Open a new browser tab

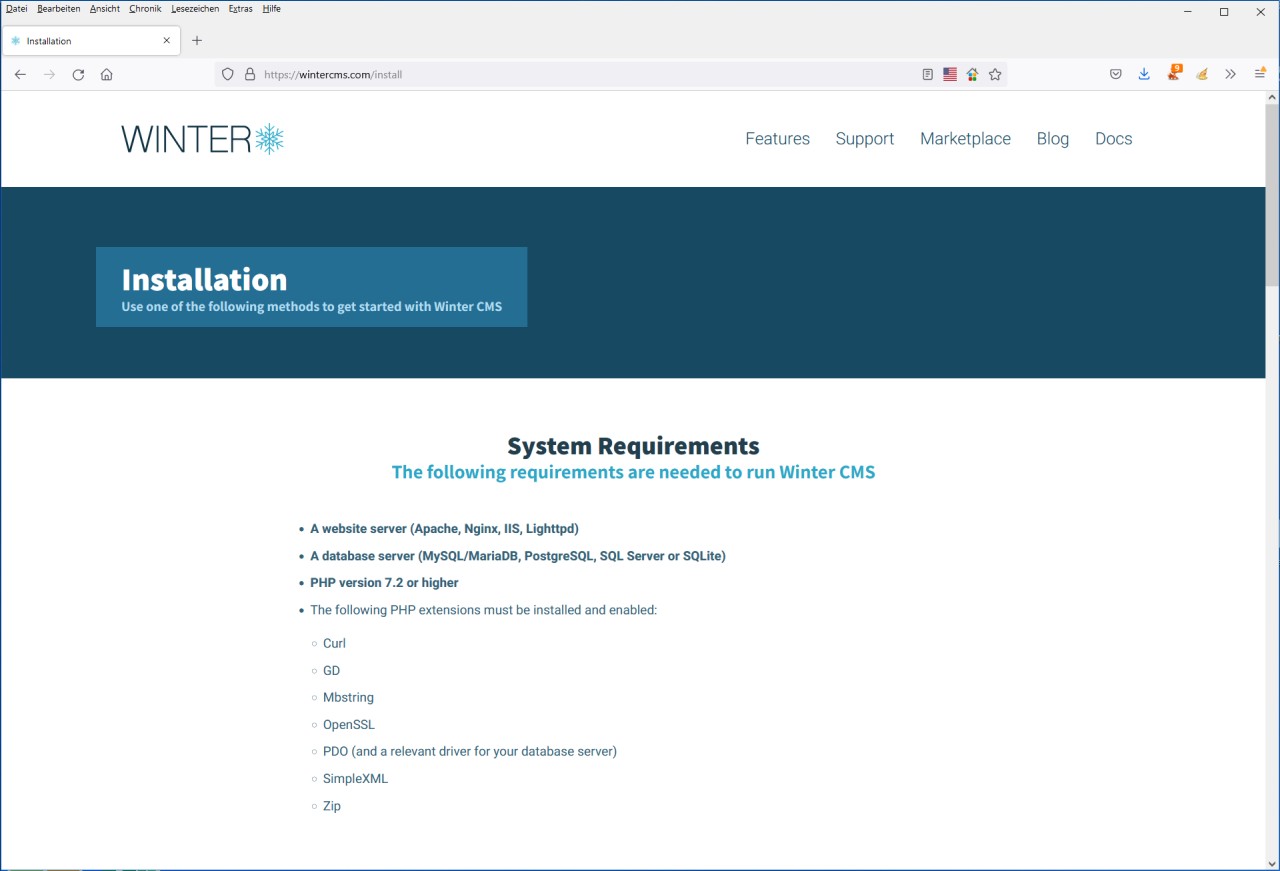coord(197,41)
